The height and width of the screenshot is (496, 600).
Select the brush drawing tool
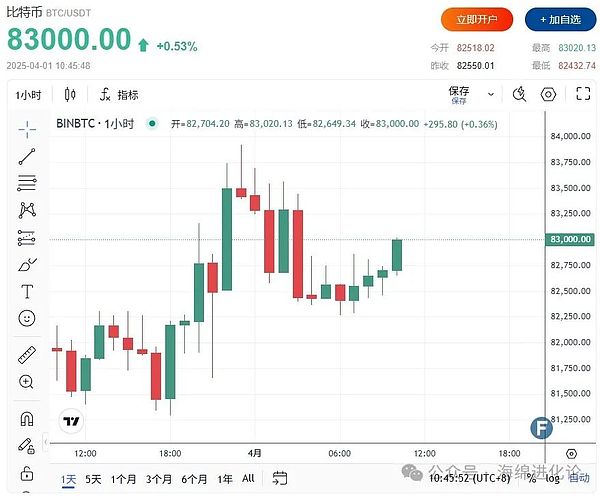(x=27, y=265)
